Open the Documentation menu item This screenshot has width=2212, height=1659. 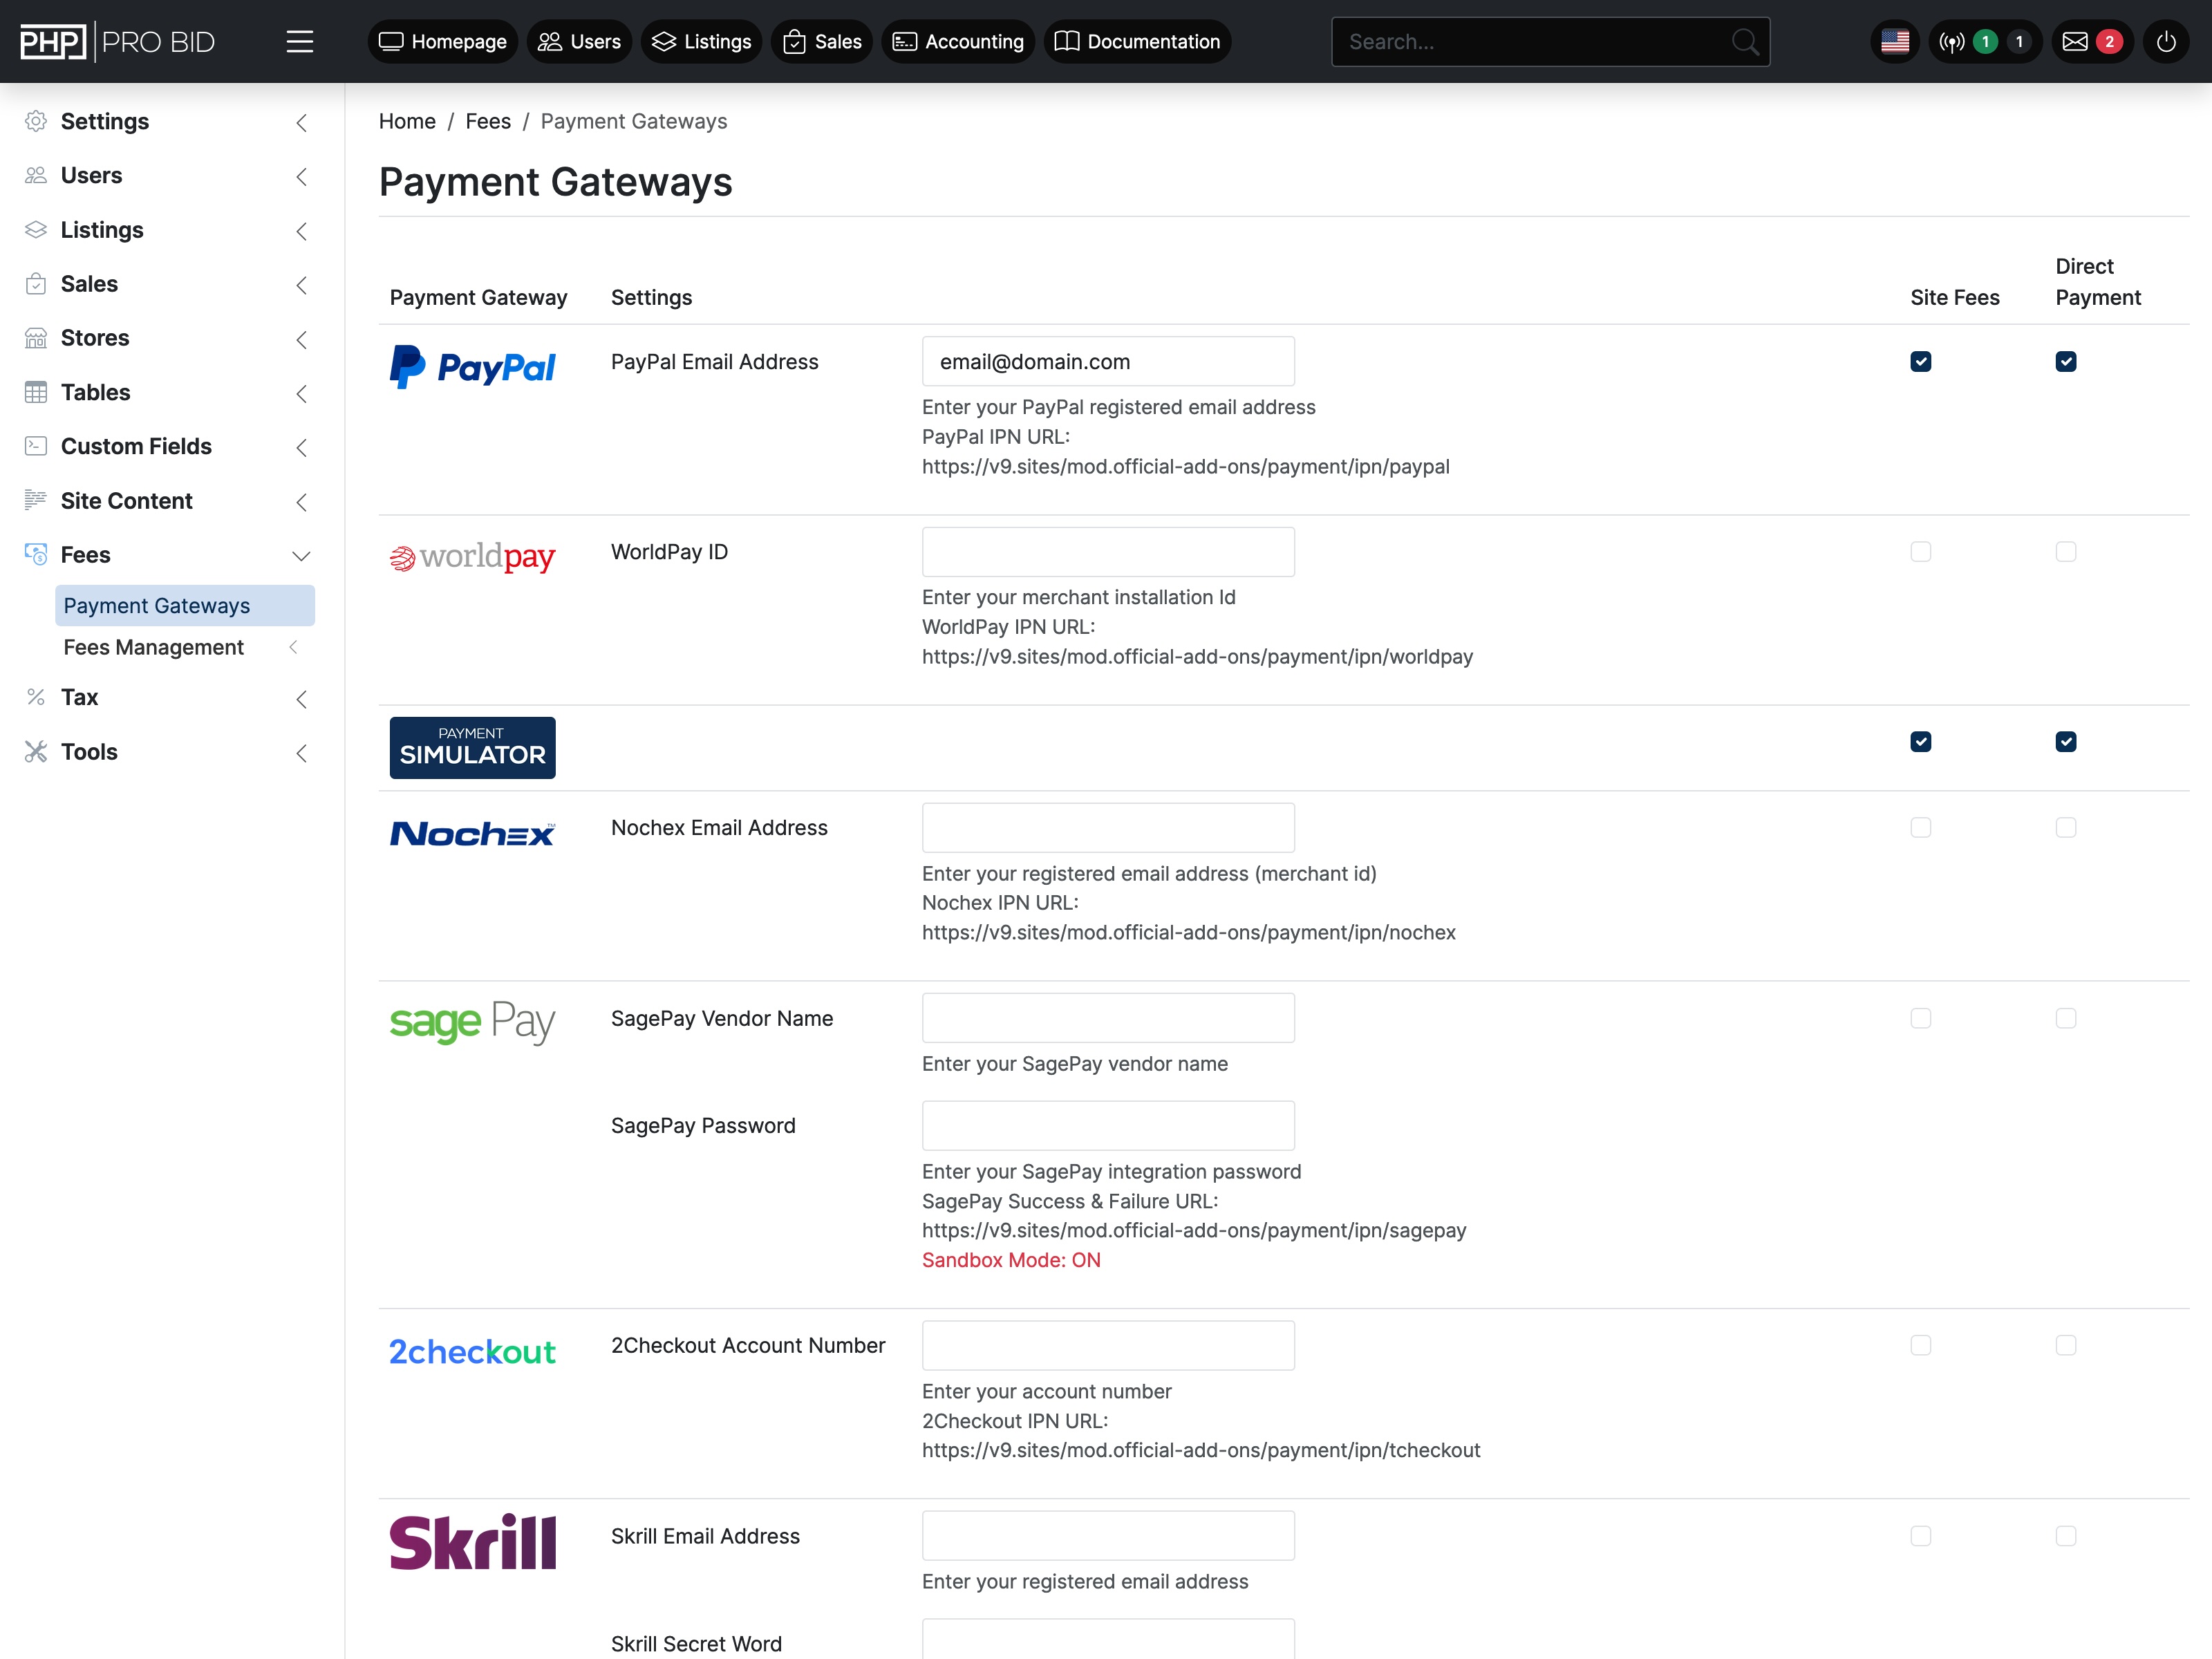click(x=1137, y=41)
